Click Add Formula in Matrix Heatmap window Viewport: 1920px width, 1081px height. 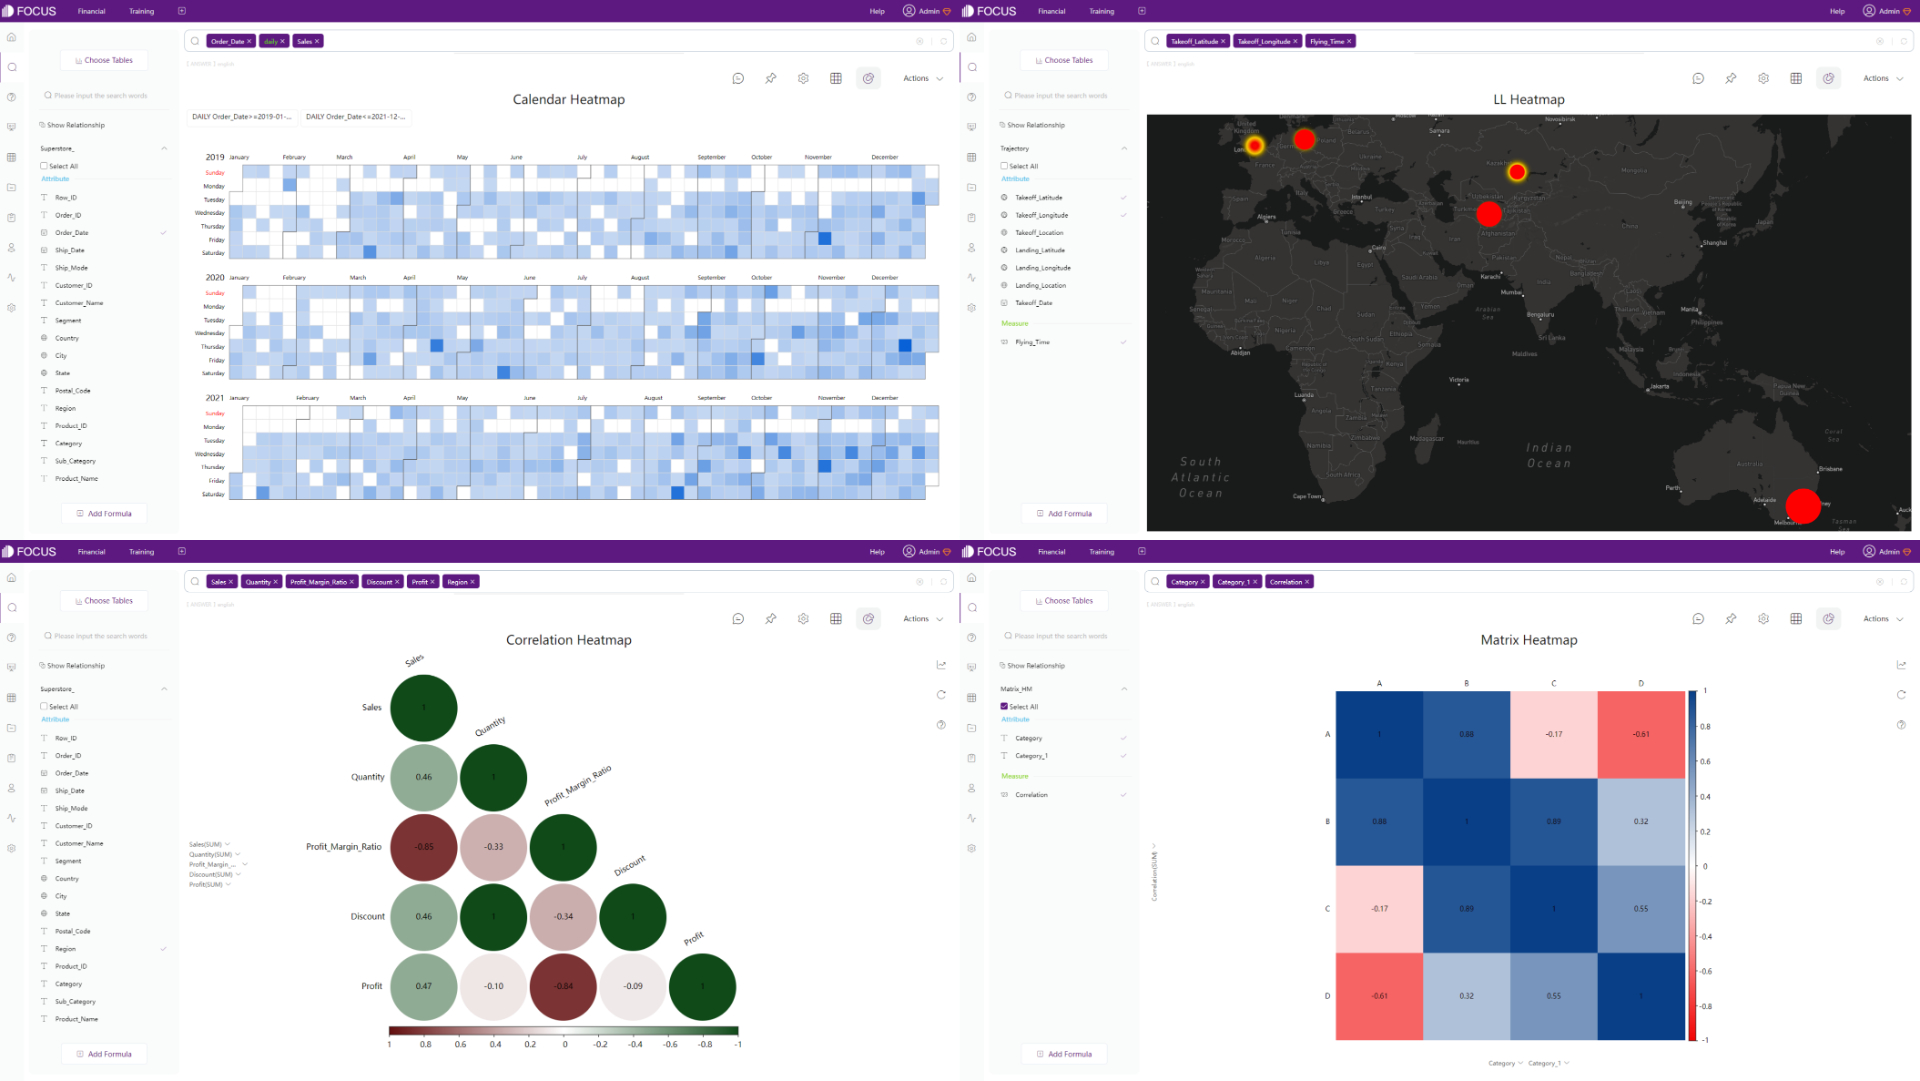1064,1054
